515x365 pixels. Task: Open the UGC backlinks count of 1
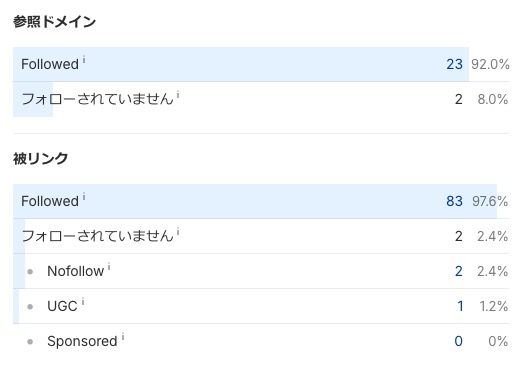click(460, 306)
